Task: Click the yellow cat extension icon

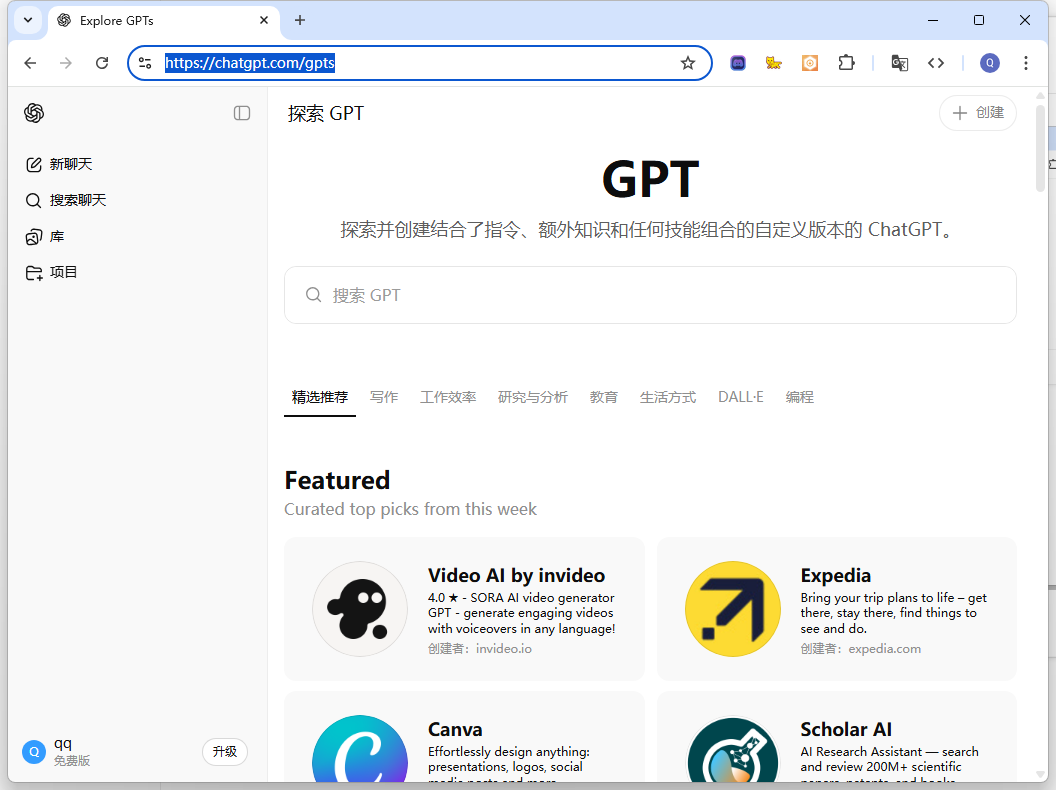Action: point(773,63)
